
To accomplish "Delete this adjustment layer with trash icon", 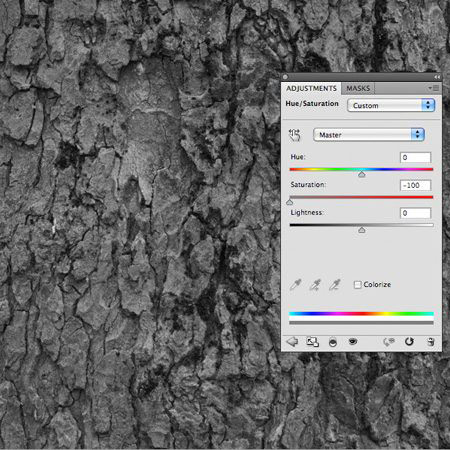I will coord(430,342).
